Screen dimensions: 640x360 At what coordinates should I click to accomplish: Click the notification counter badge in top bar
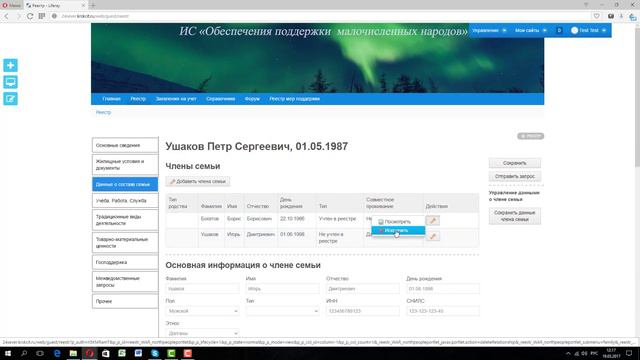[x=559, y=30]
